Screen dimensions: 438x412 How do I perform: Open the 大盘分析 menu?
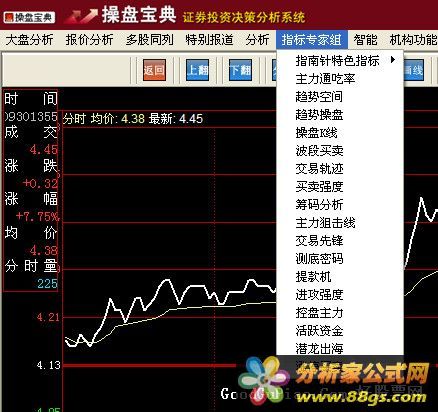(29, 40)
